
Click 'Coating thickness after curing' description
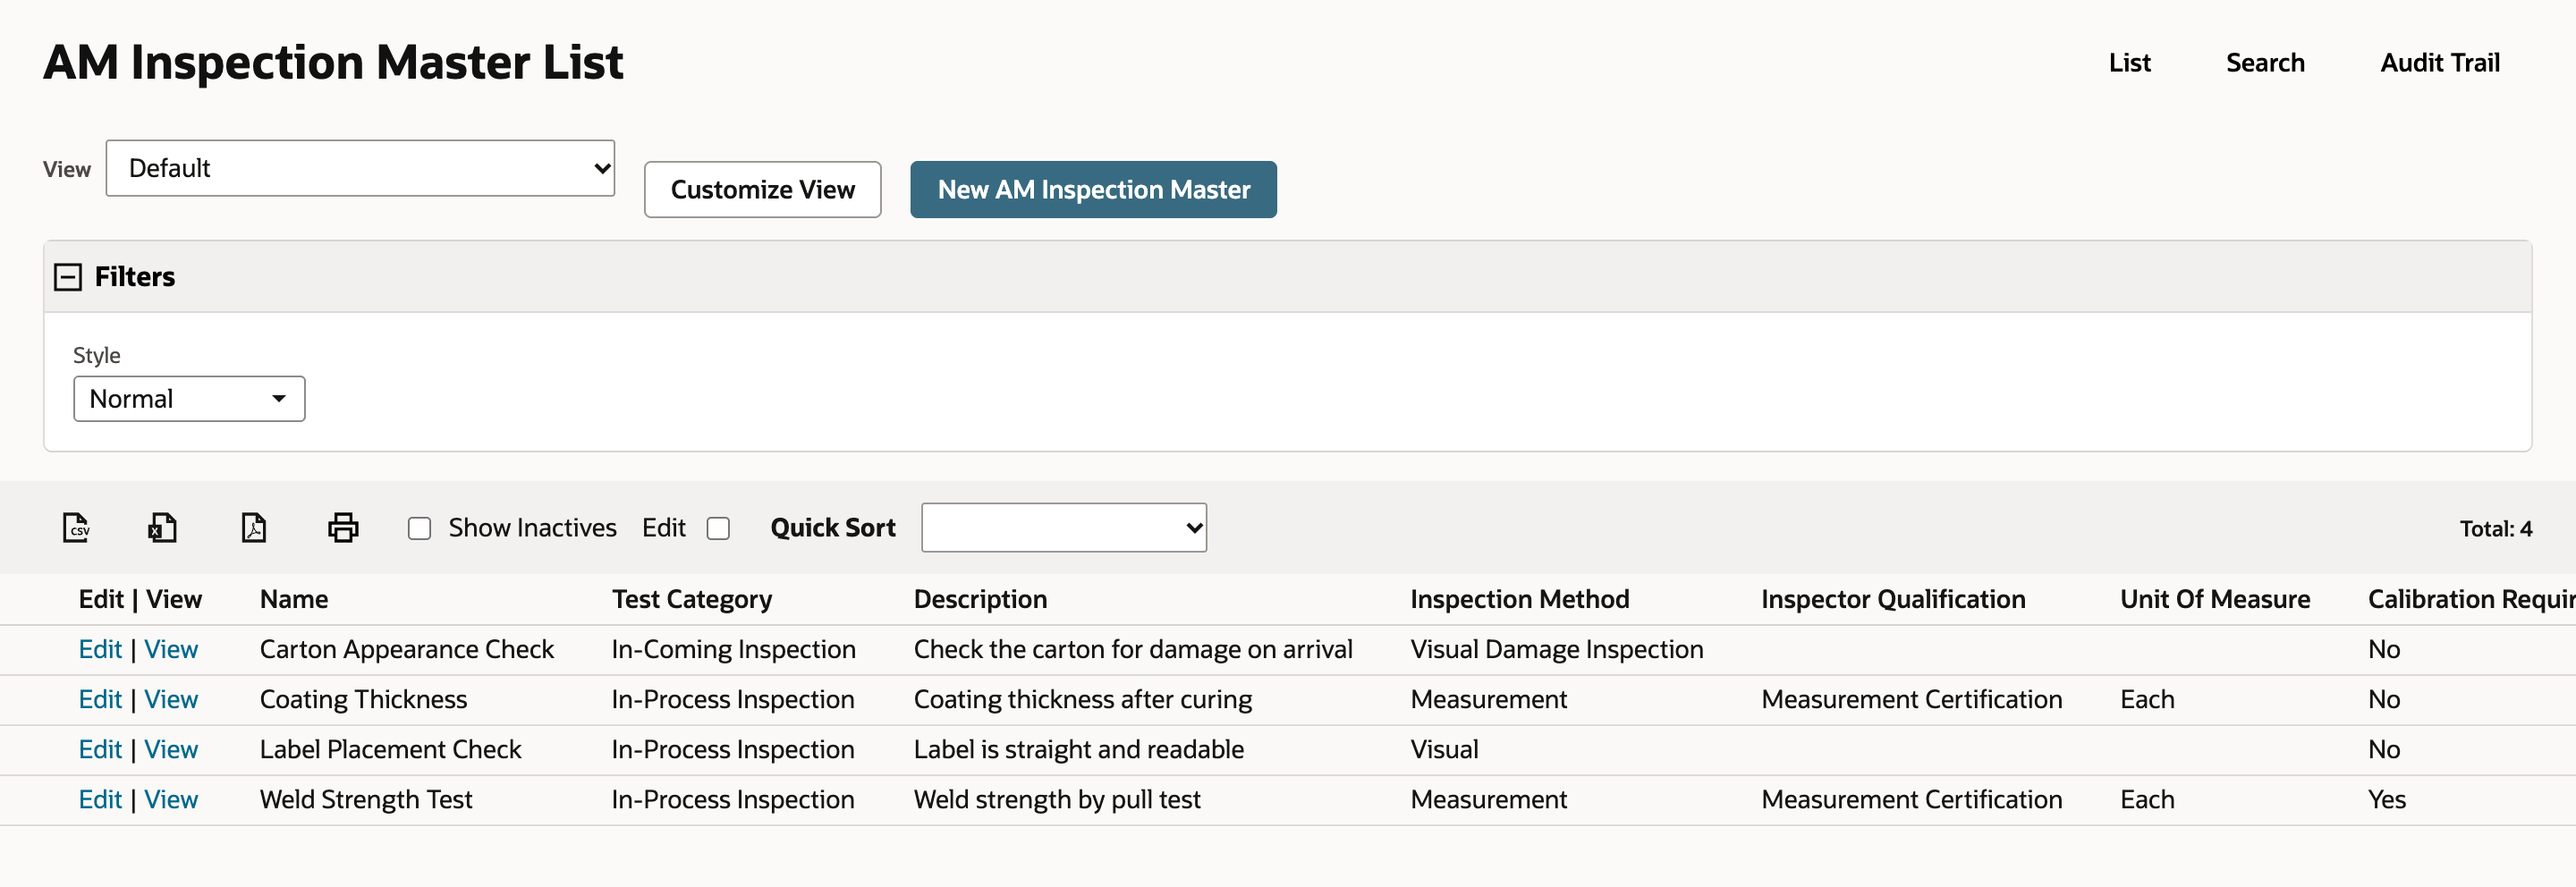[1082, 700]
